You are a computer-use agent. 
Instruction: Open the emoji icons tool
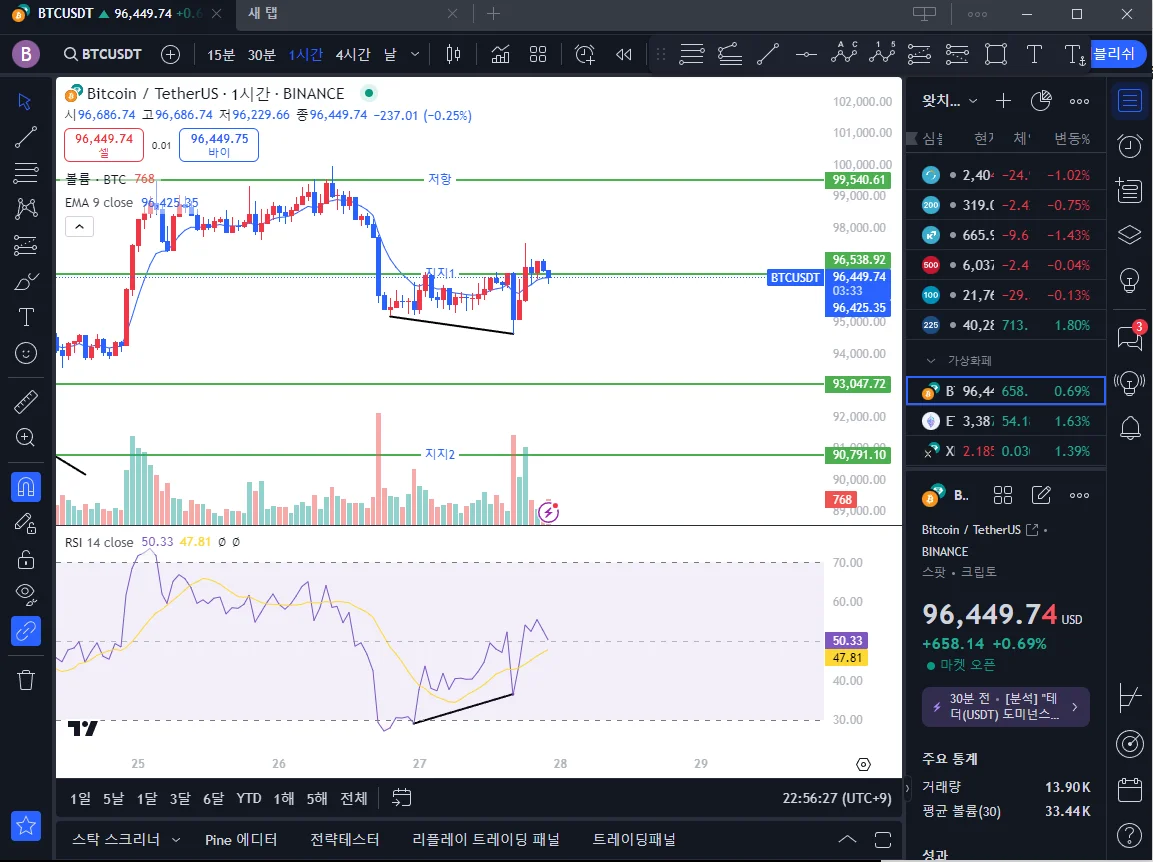coord(25,353)
